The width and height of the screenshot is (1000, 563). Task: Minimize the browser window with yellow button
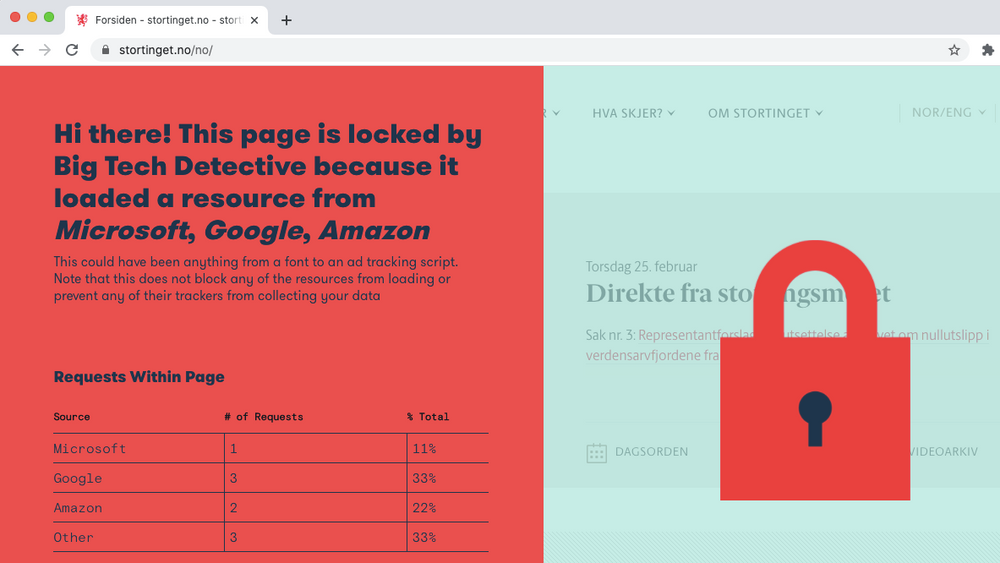pos(32,17)
